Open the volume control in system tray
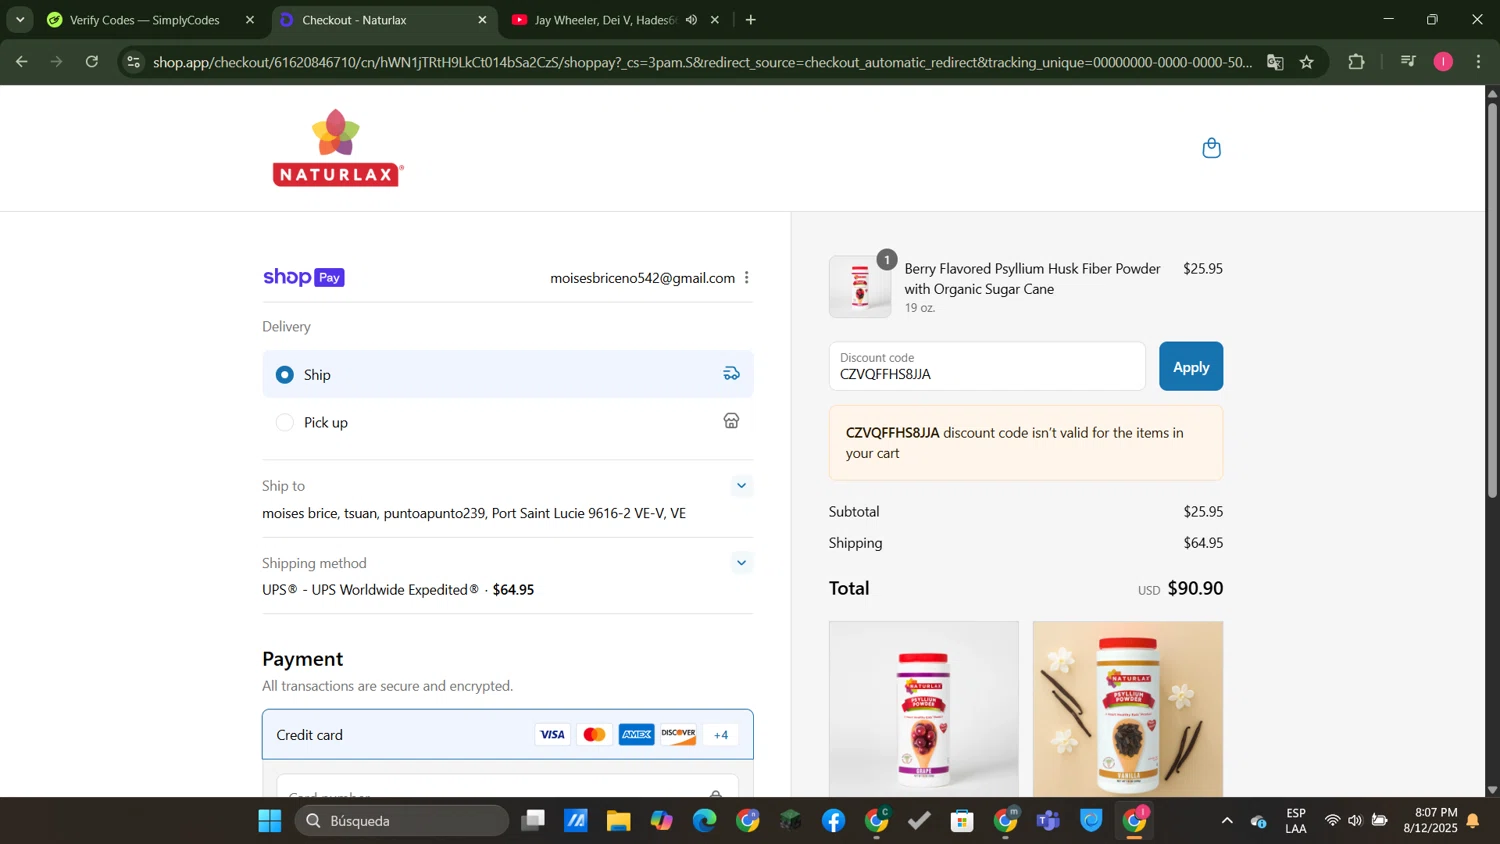The image size is (1500, 844). (x=1355, y=821)
